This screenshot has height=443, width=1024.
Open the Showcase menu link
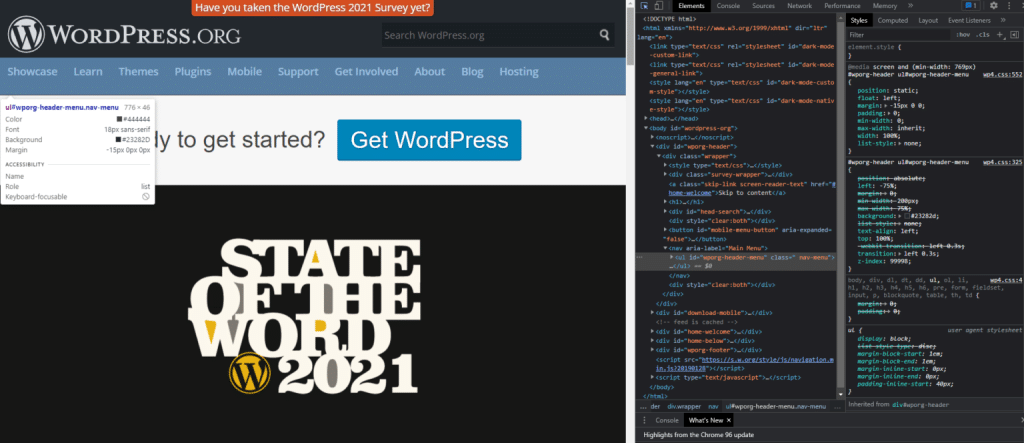[33, 72]
